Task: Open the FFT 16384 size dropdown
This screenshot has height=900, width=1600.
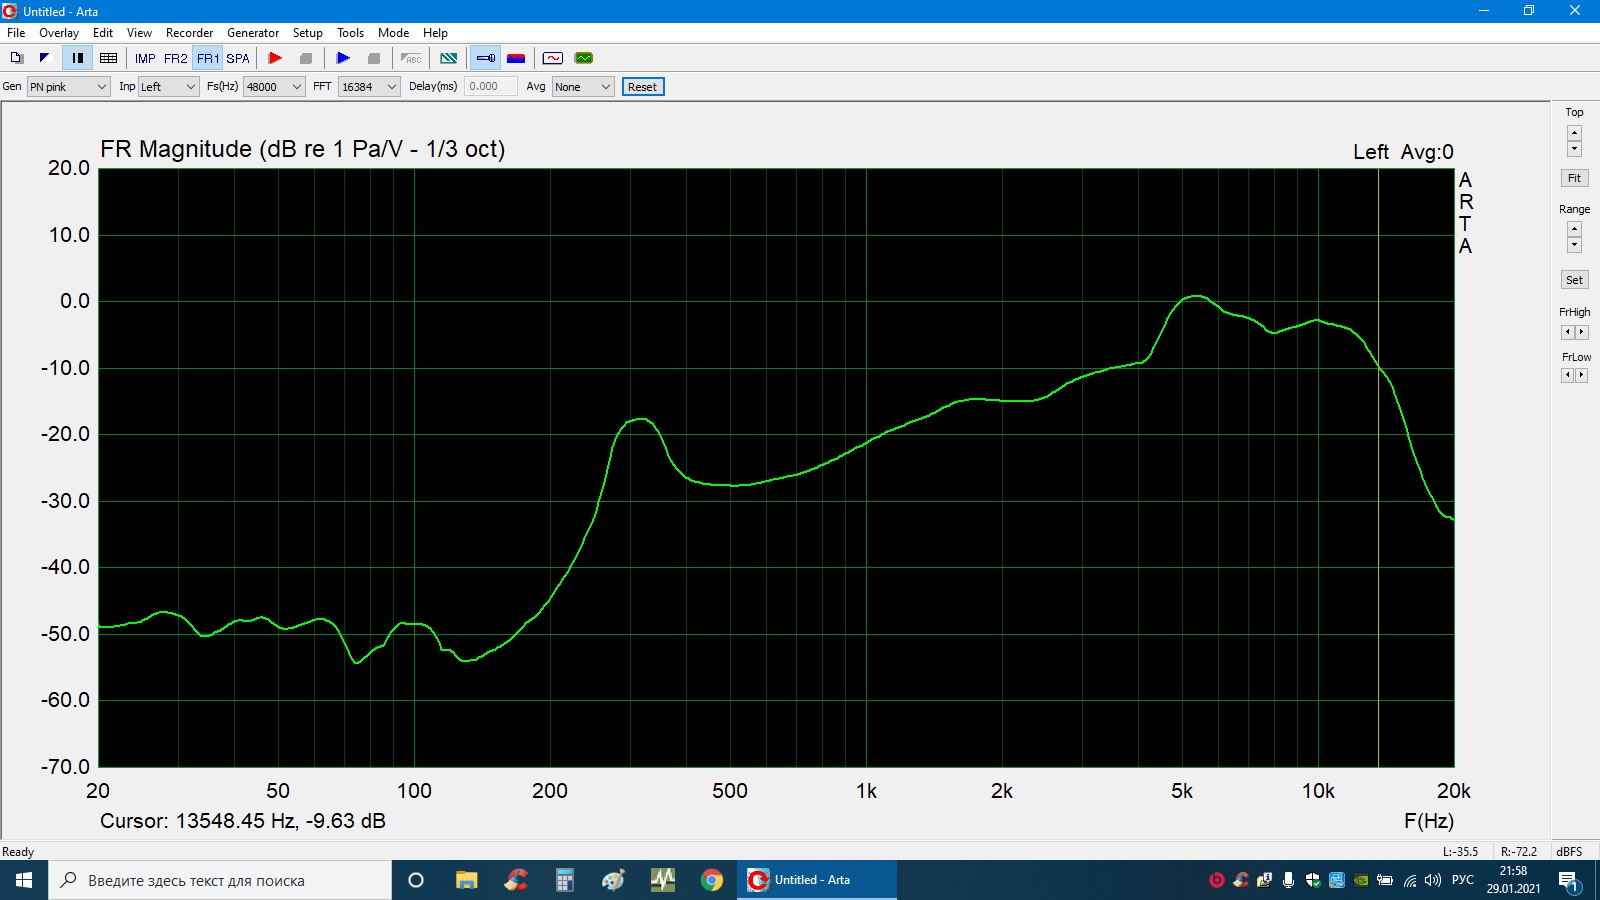Action: [369, 87]
